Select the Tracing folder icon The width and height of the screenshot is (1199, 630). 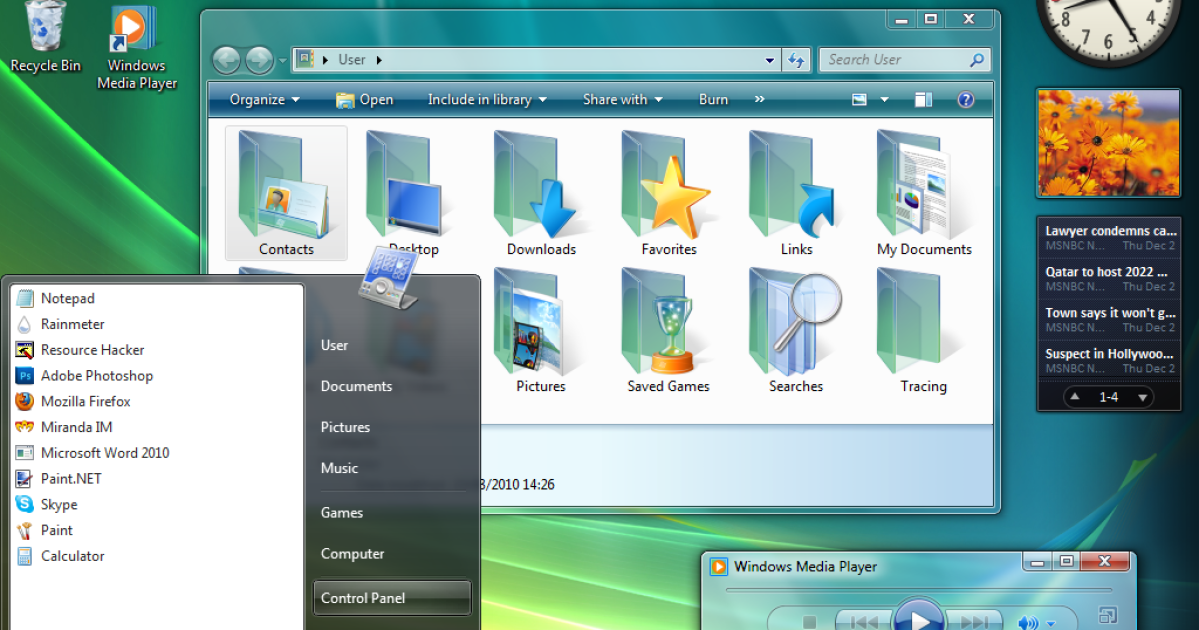tap(924, 331)
